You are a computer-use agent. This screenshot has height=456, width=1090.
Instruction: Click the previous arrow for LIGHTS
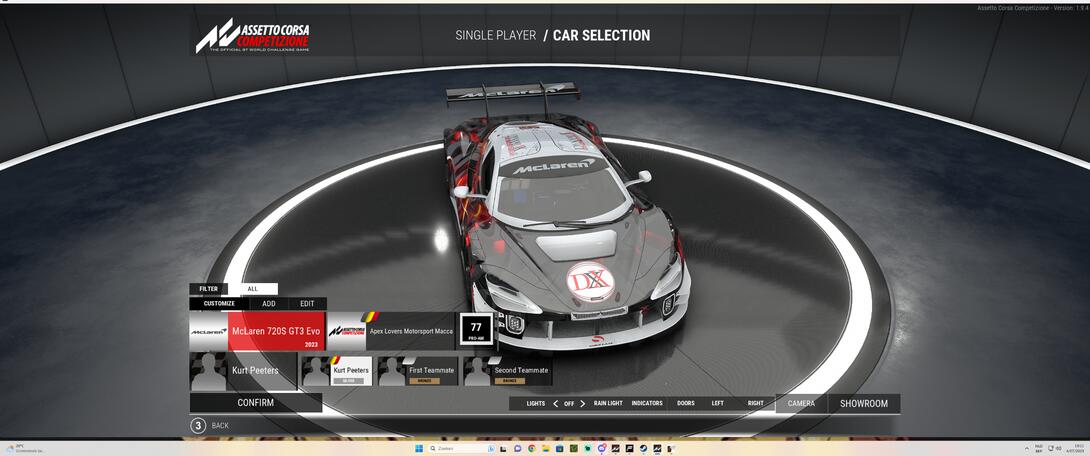click(555, 403)
